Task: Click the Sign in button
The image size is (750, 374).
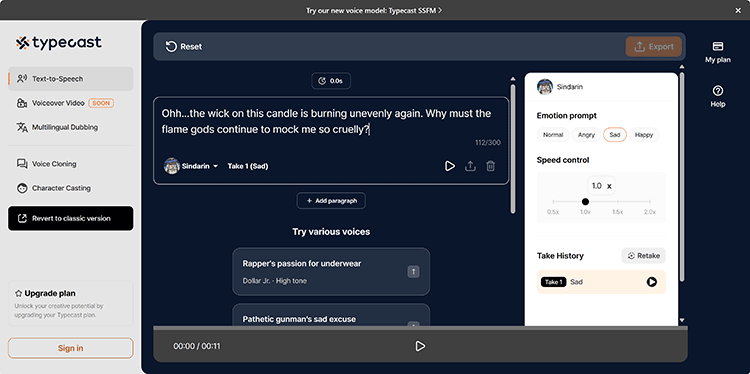Action: (70, 348)
